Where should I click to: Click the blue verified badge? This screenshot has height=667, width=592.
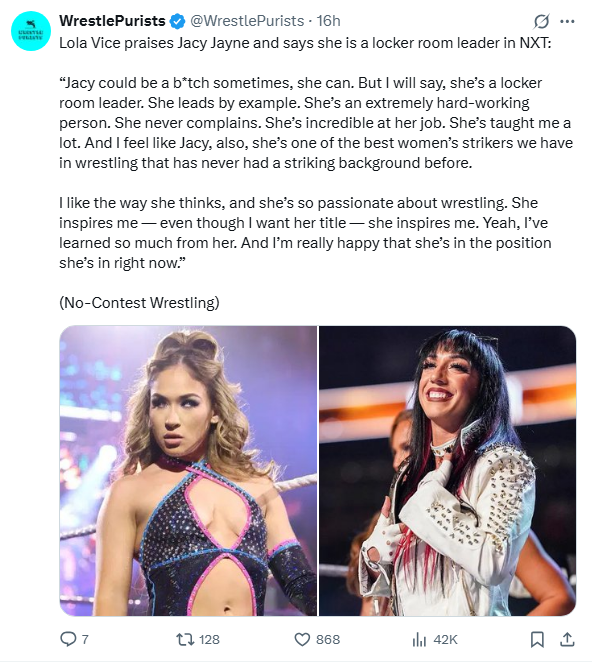pos(178,21)
